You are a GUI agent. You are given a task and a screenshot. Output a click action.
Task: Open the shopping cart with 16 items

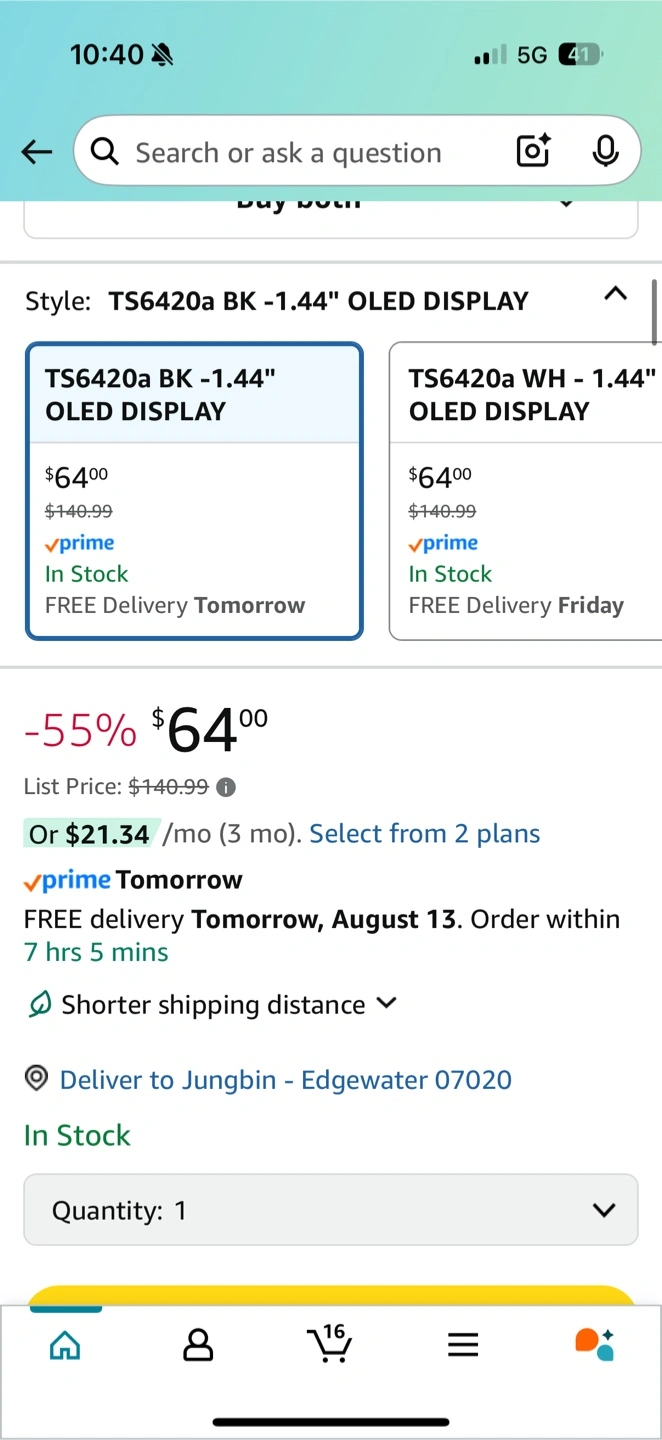(329, 1343)
